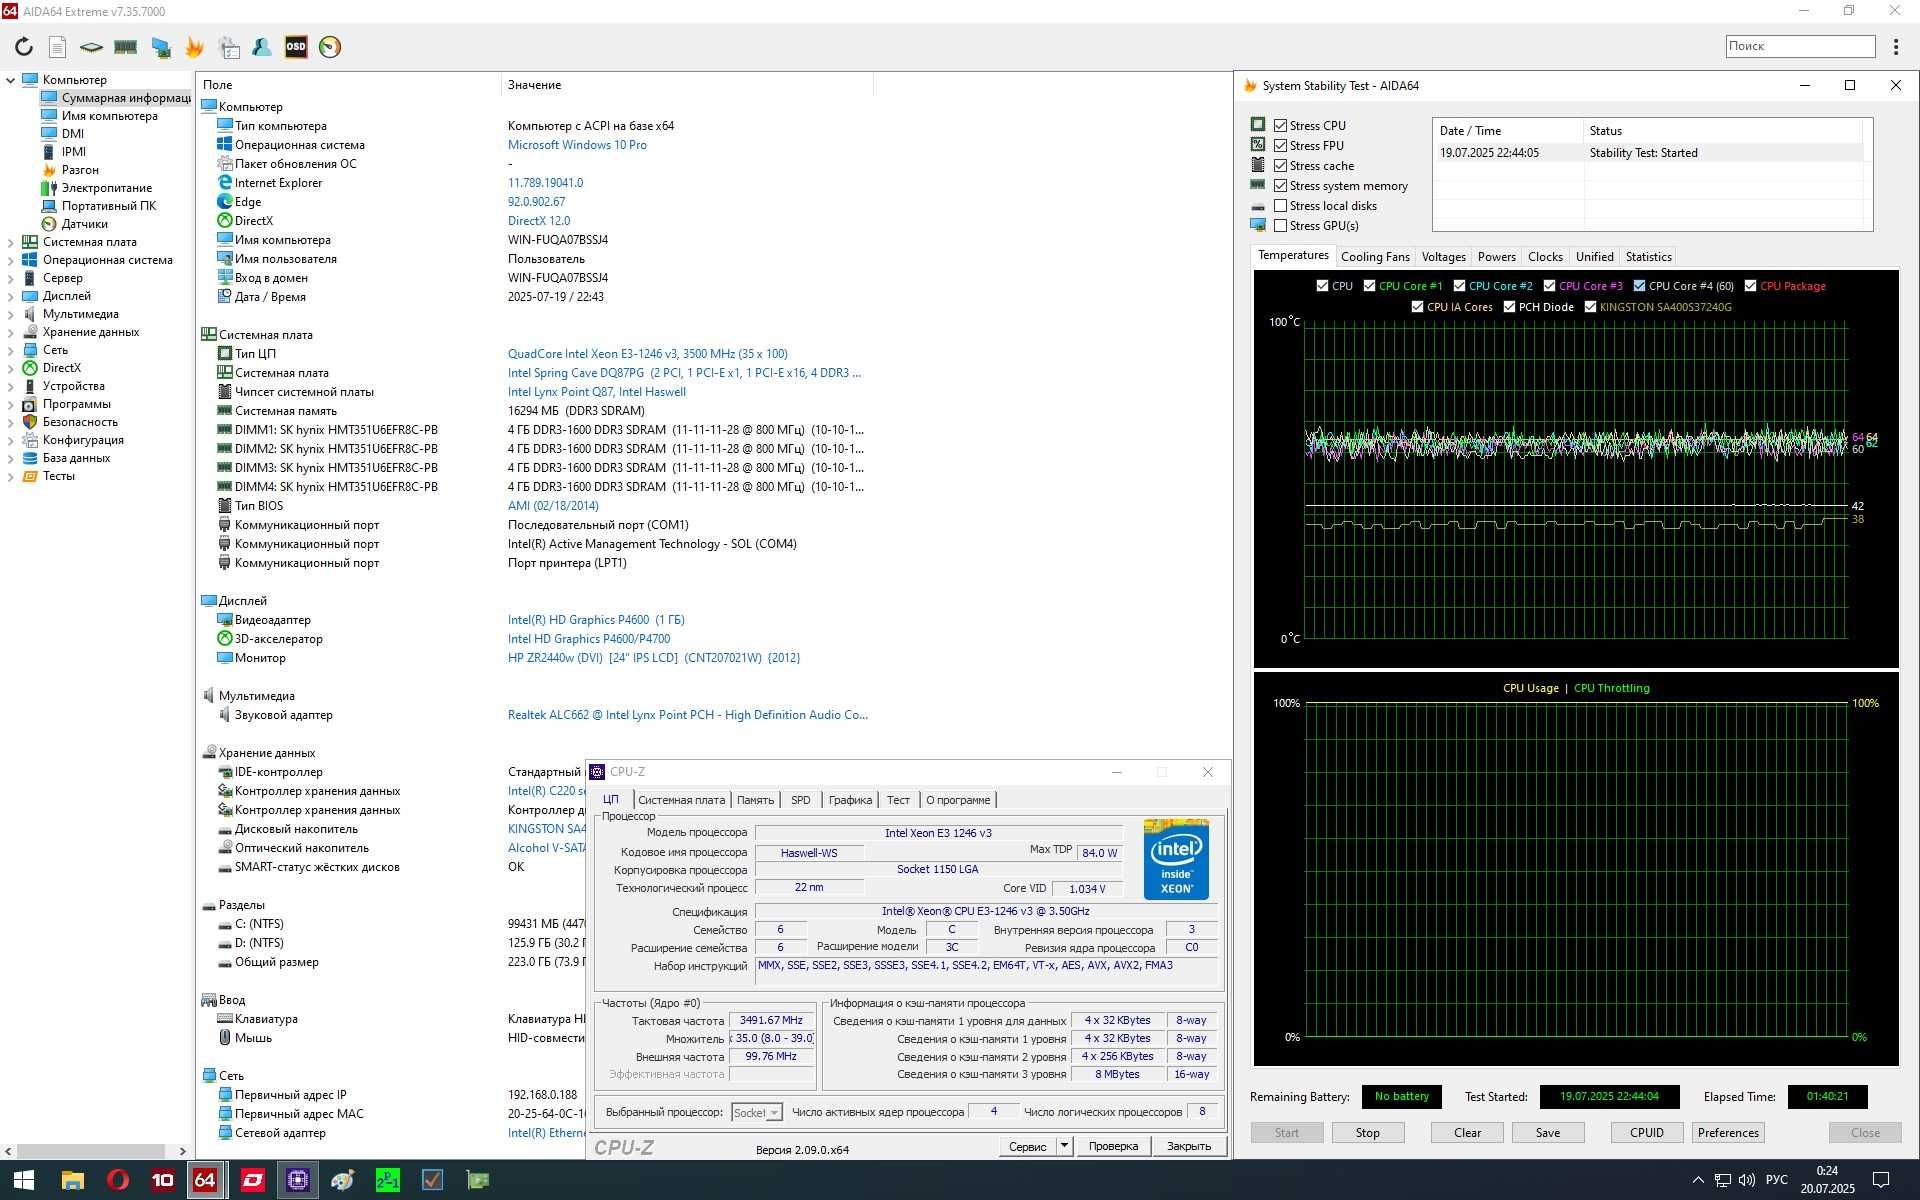Expand Операционная система tree node
1920x1200 pixels.
pyautogui.click(x=11, y=260)
